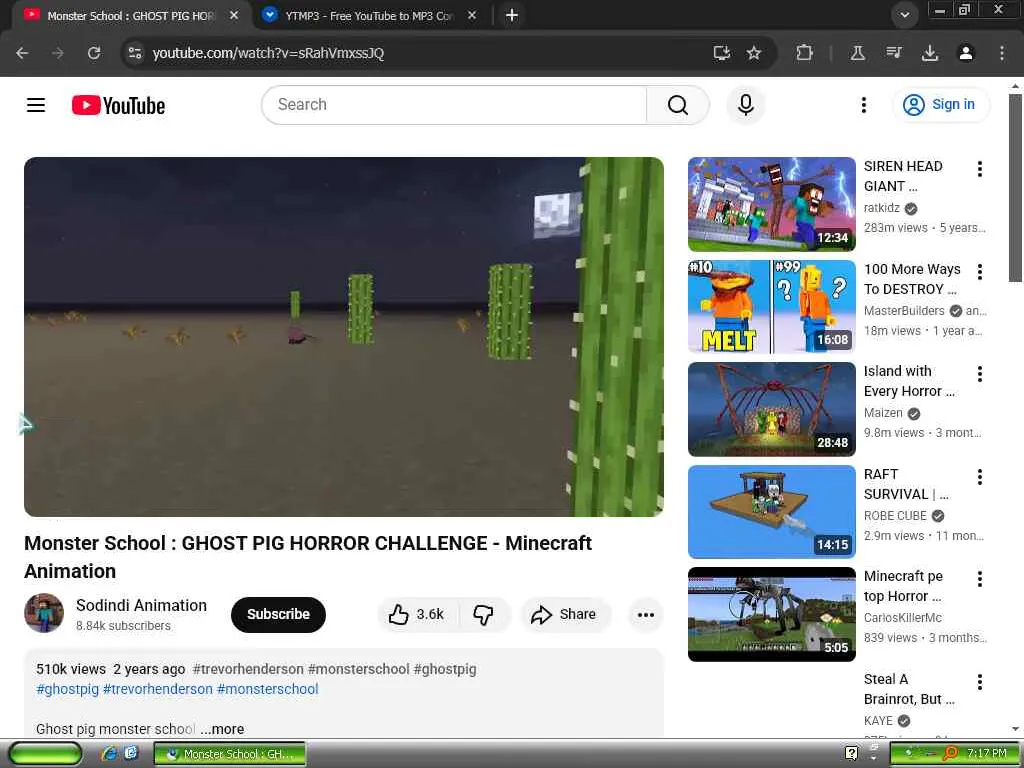This screenshot has height=768, width=1024.
Task: Open the YouTube hamburger guide menu
Action: point(36,104)
